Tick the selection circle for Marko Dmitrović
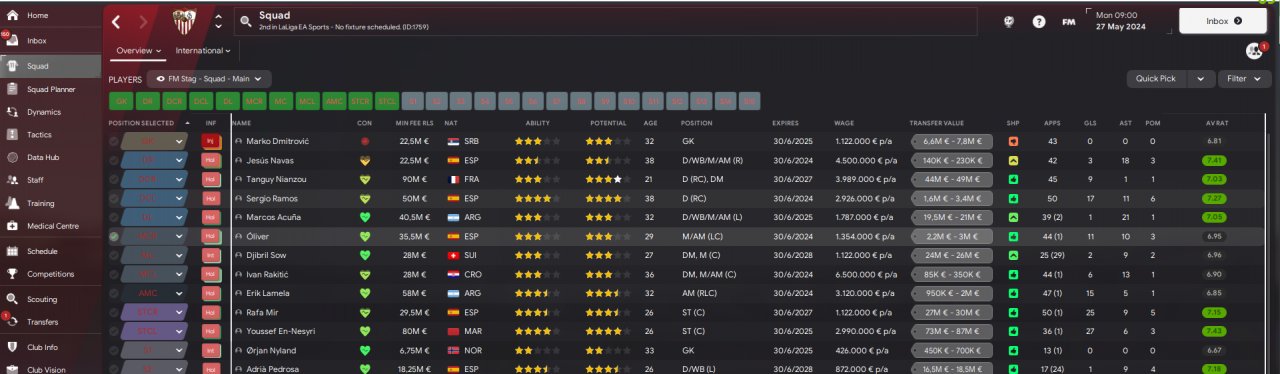1280x374 pixels. coord(114,141)
